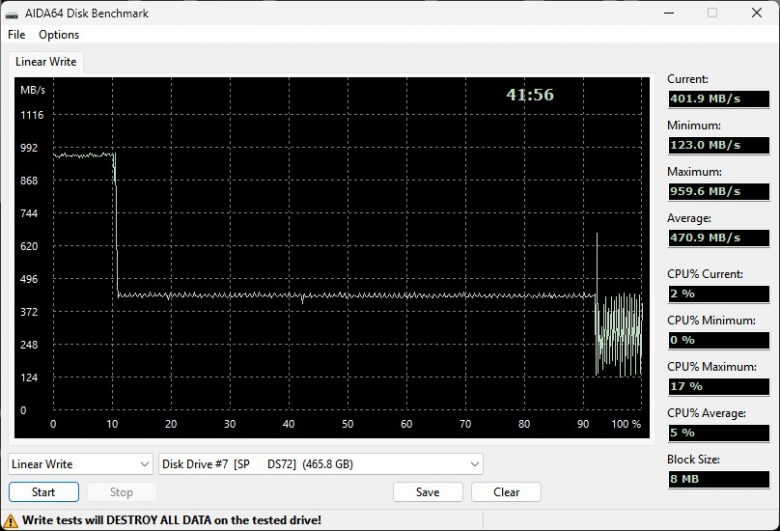Click the 1116 y-axis label
The image size is (780, 531).
point(32,115)
